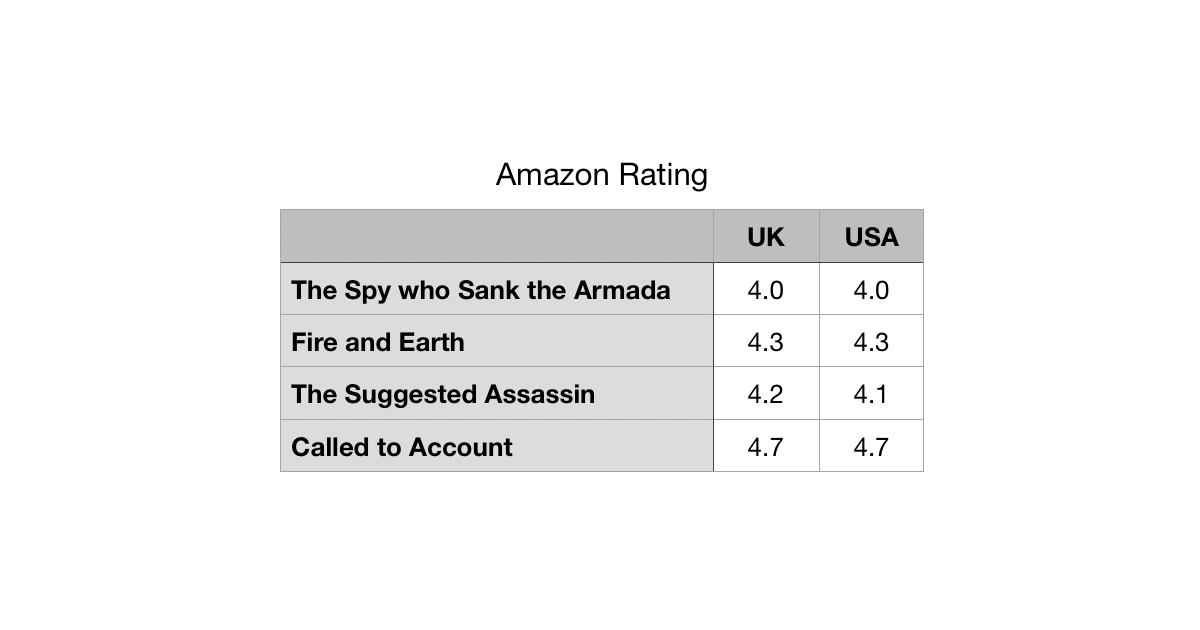Click the empty top-left header cell
Screen dimensions: 1200x630
point(497,237)
